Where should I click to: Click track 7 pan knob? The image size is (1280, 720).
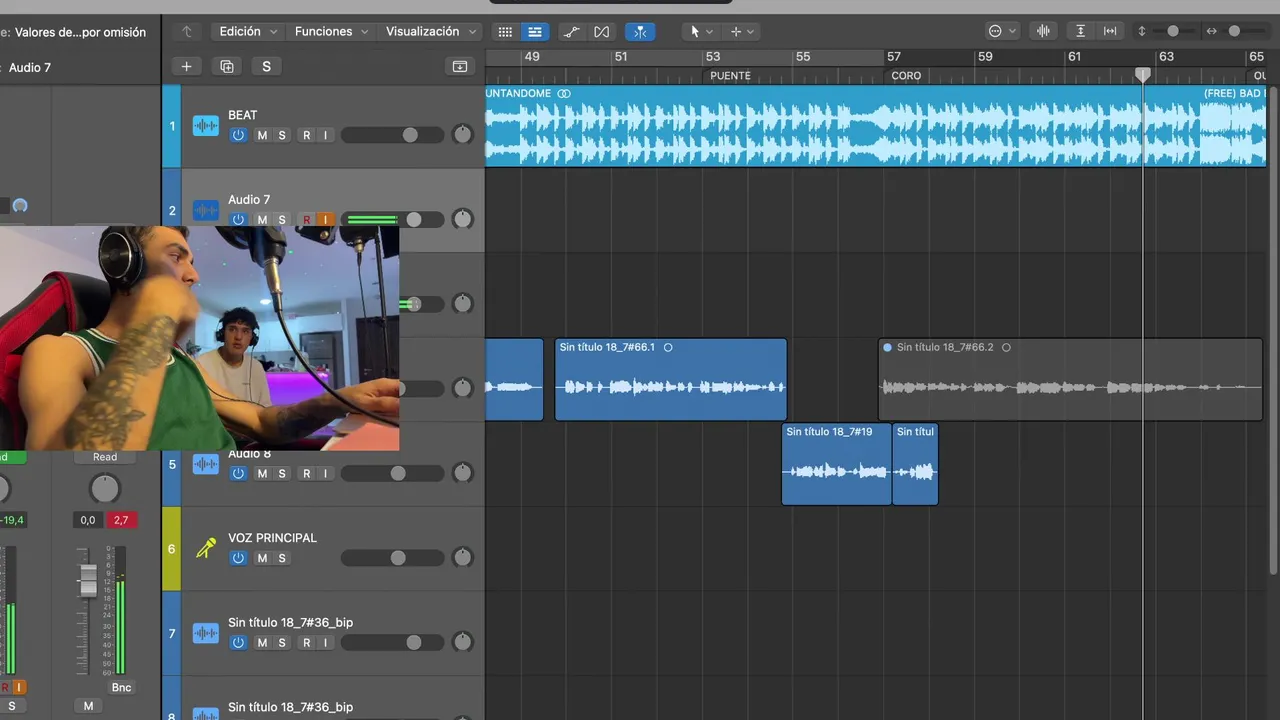coord(462,642)
